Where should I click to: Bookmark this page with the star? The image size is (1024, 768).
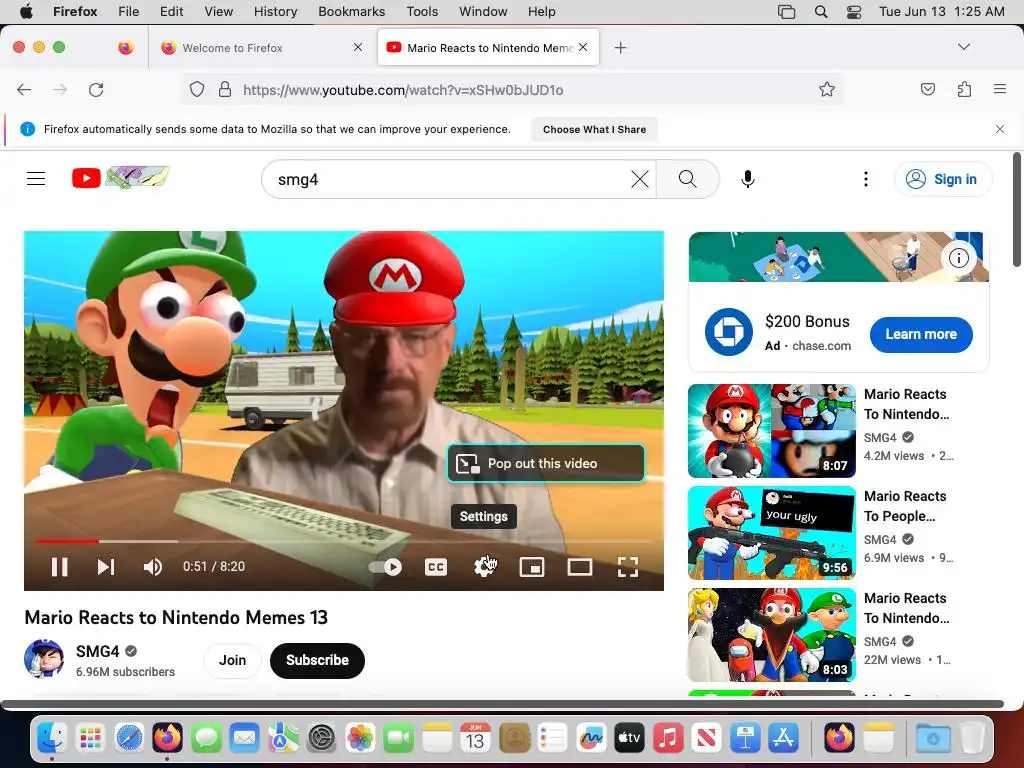827,89
